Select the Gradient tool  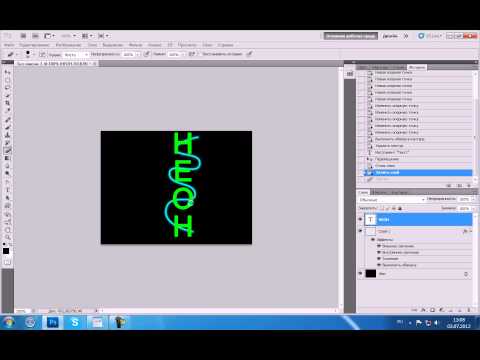(x=7, y=158)
